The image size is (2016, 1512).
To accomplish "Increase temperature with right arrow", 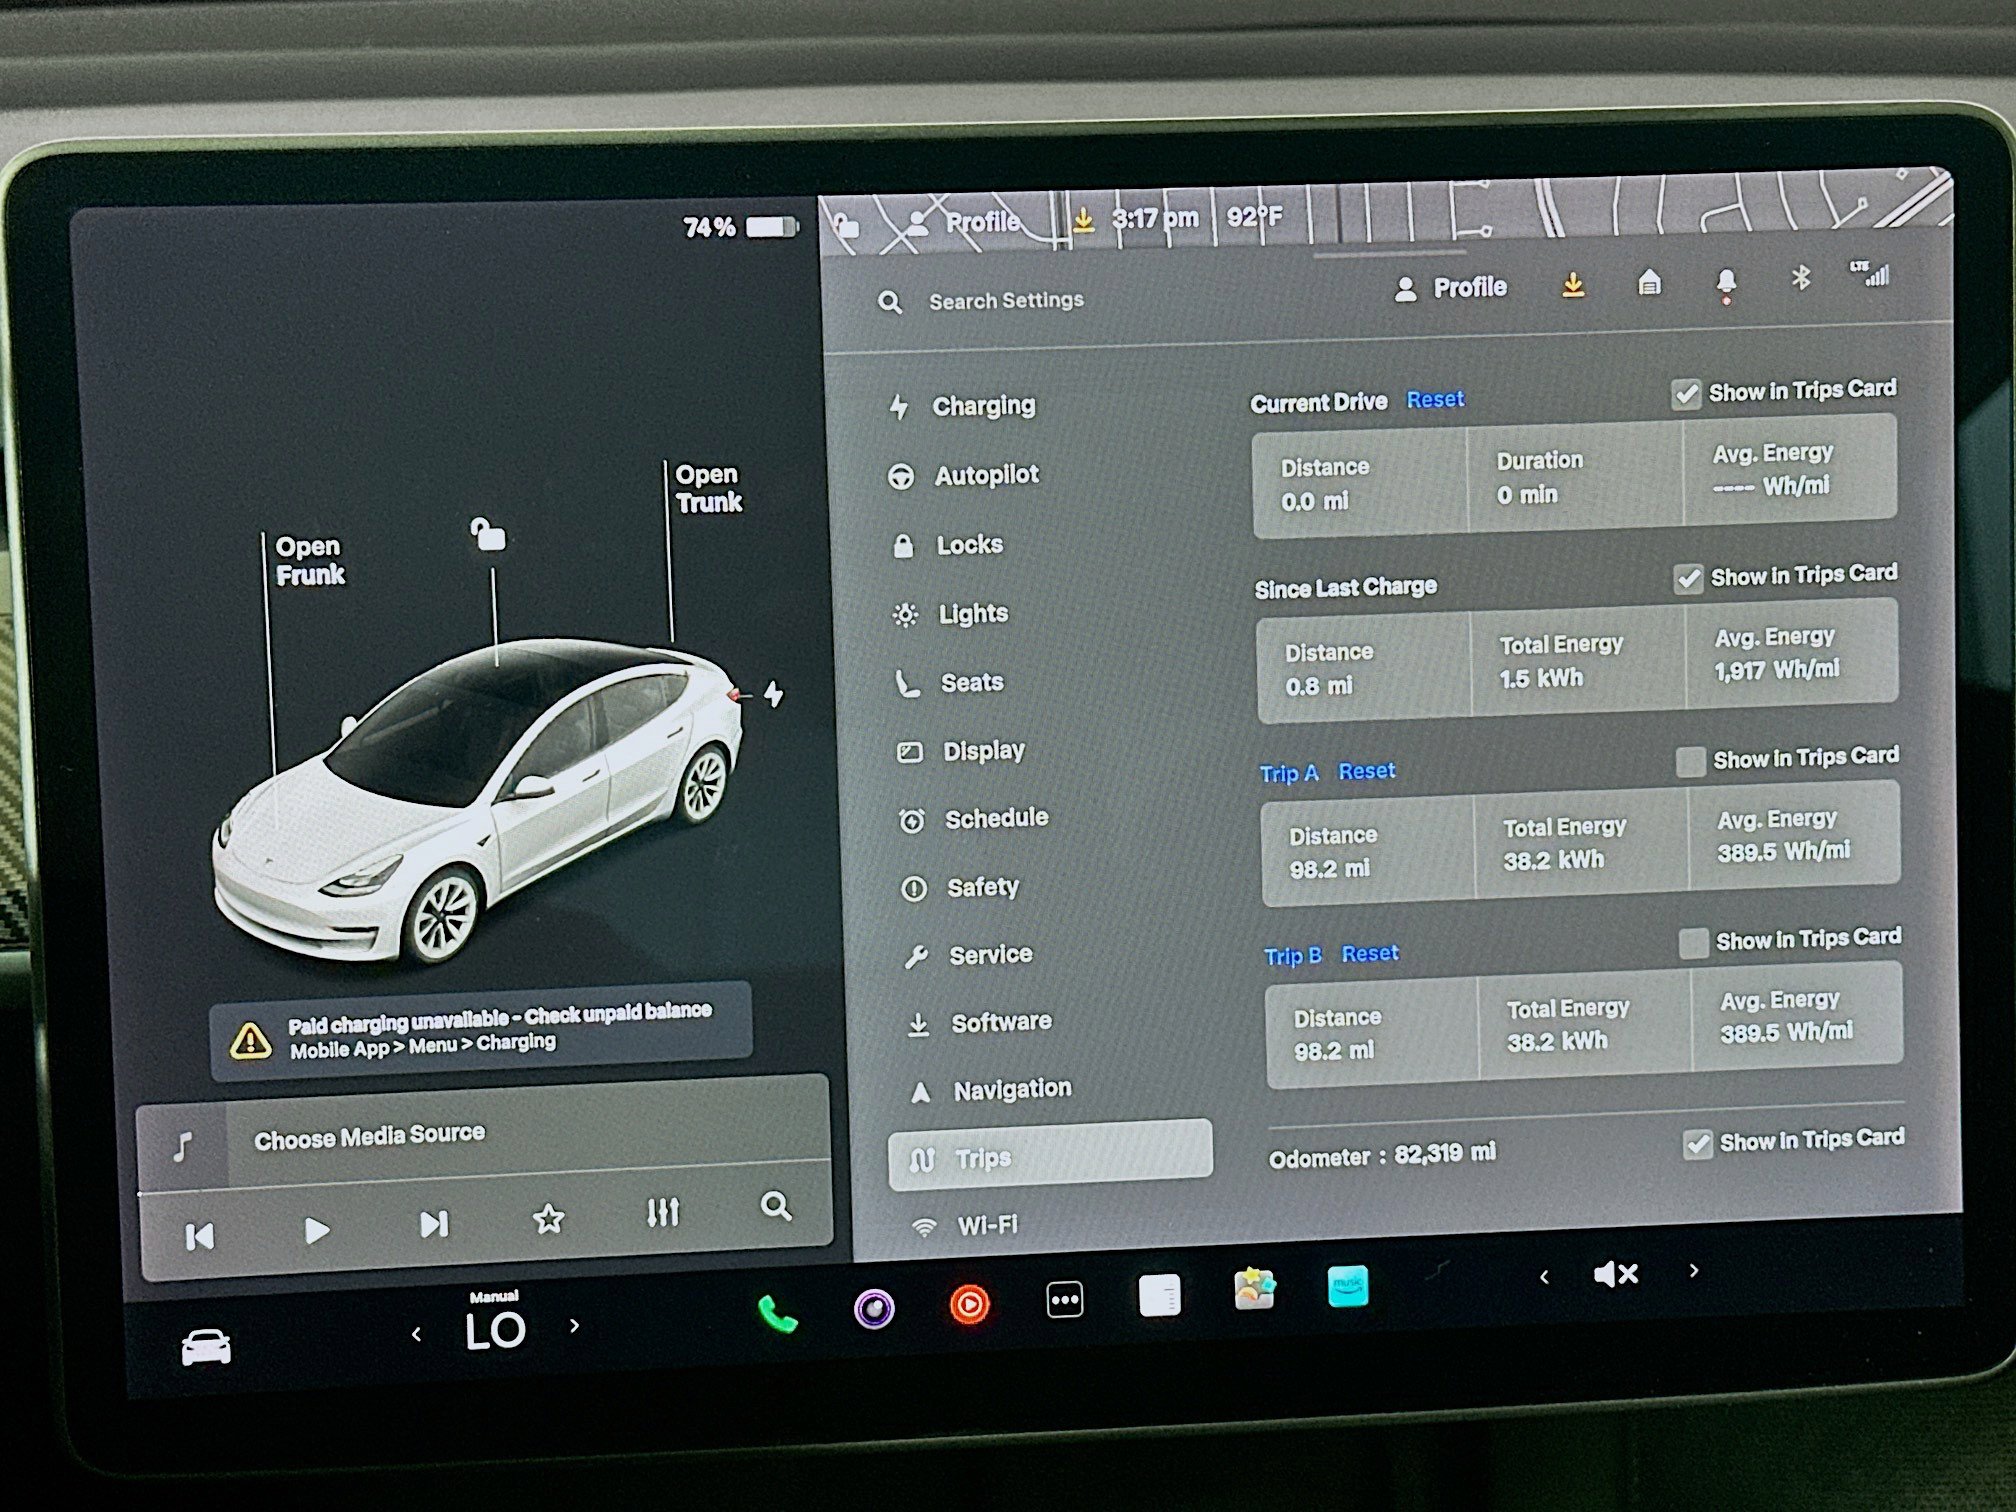I will [574, 1326].
